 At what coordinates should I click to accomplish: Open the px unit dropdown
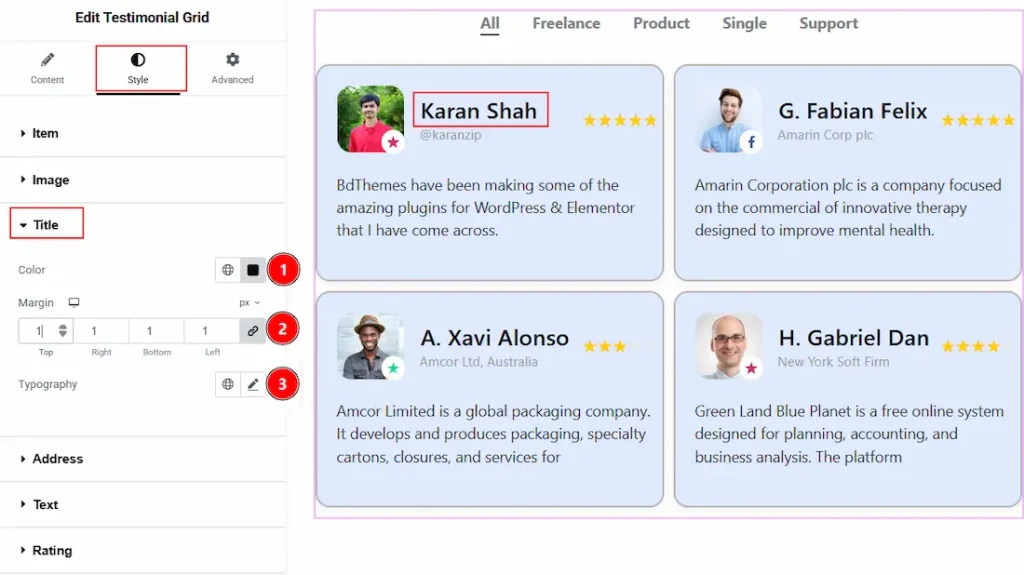click(249, 302)
